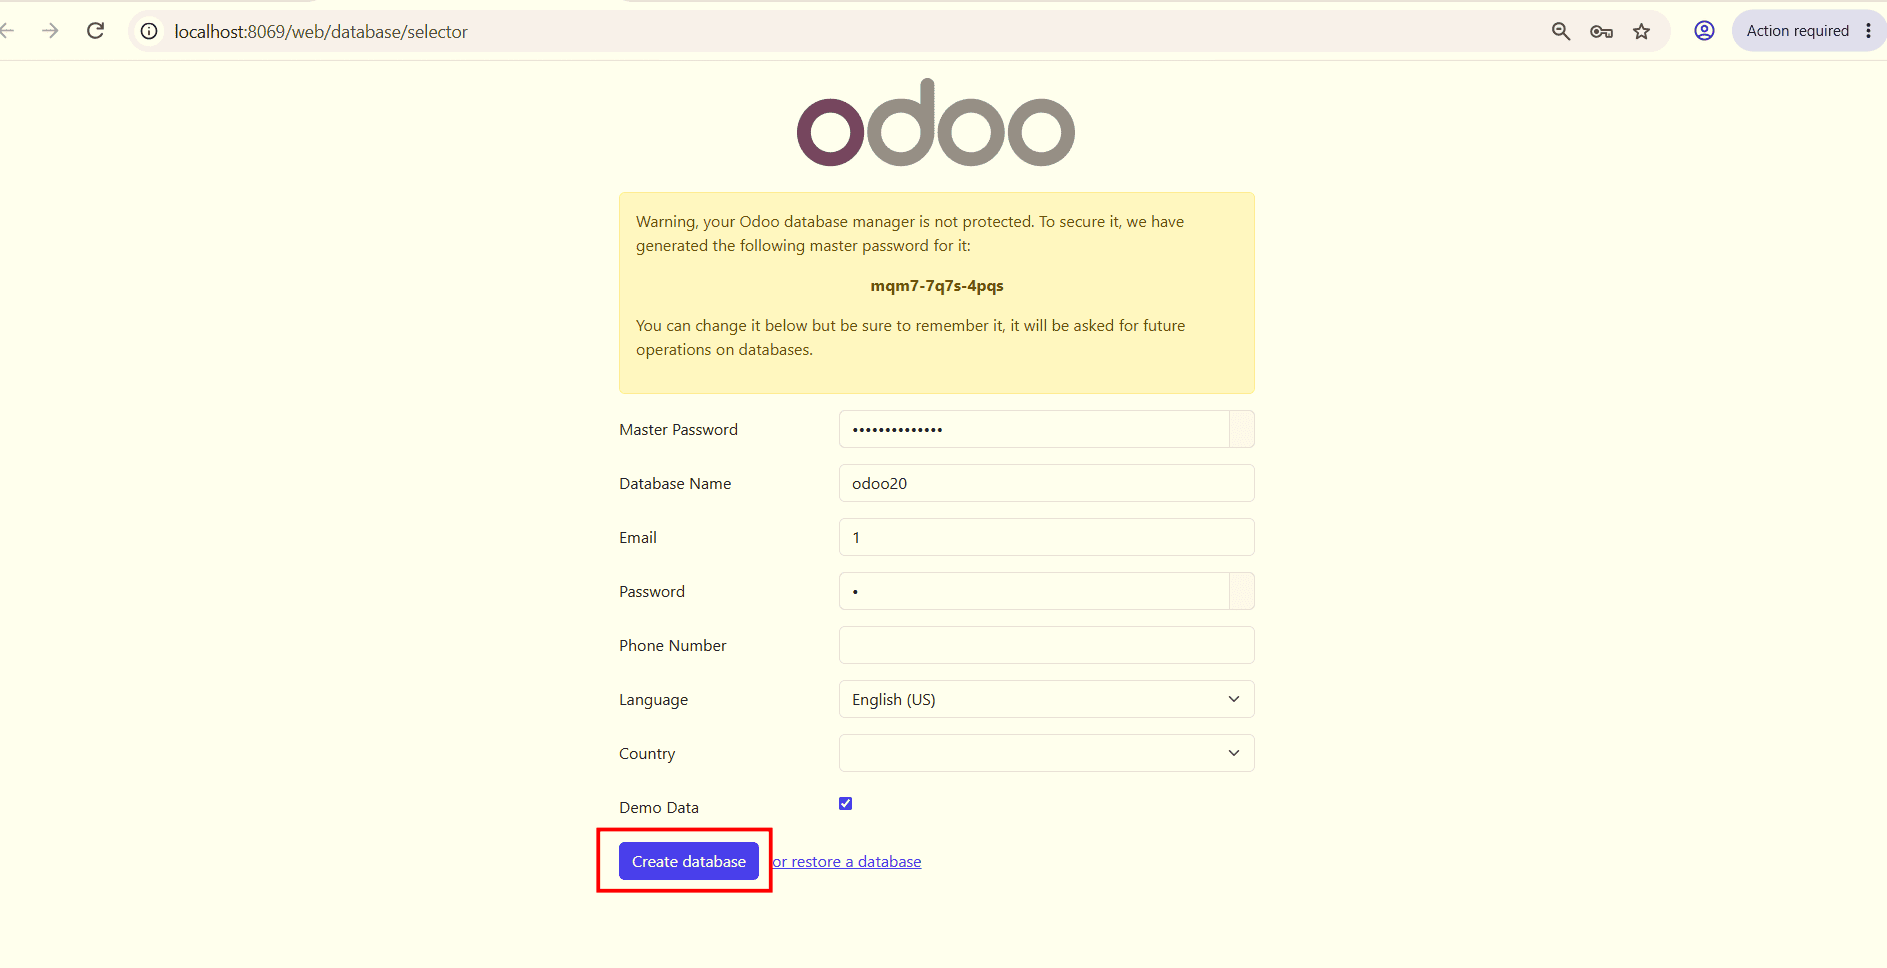This screenshot has height=968, width=1887.
Task: Click the Odoo logo
Action: pyautogui.click(x=936, y=123)
